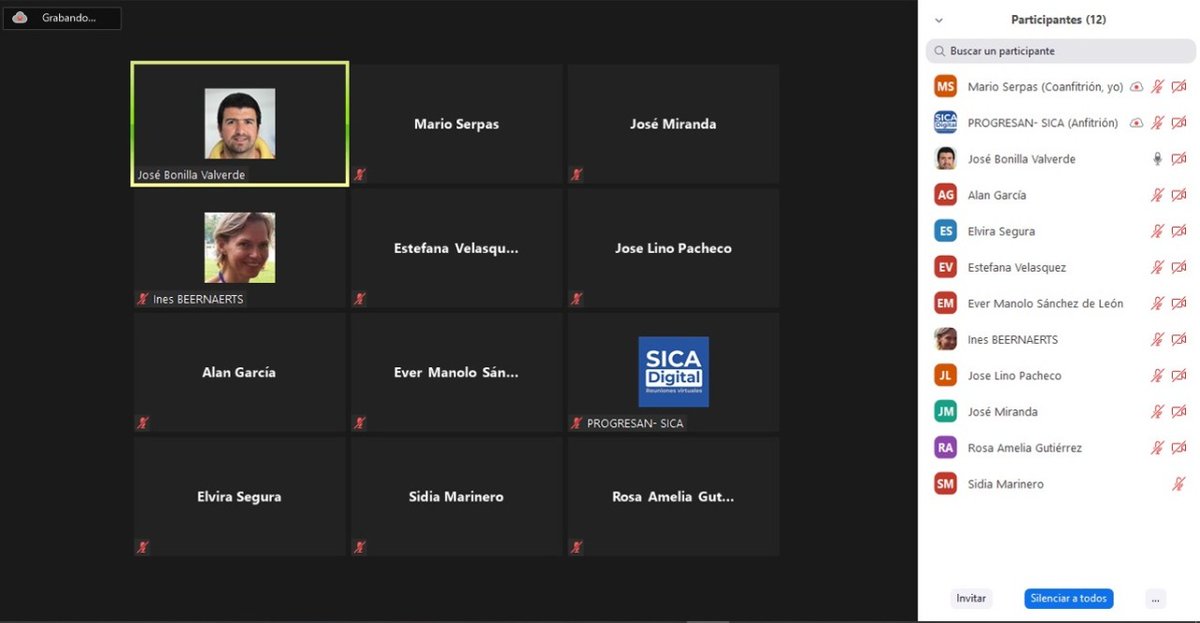The height and width of the screenshot is (623, 1200).
Task: Click Rosa Amelia Gutiérrez camera-off icon
Action: click(x=1179, y=447)
